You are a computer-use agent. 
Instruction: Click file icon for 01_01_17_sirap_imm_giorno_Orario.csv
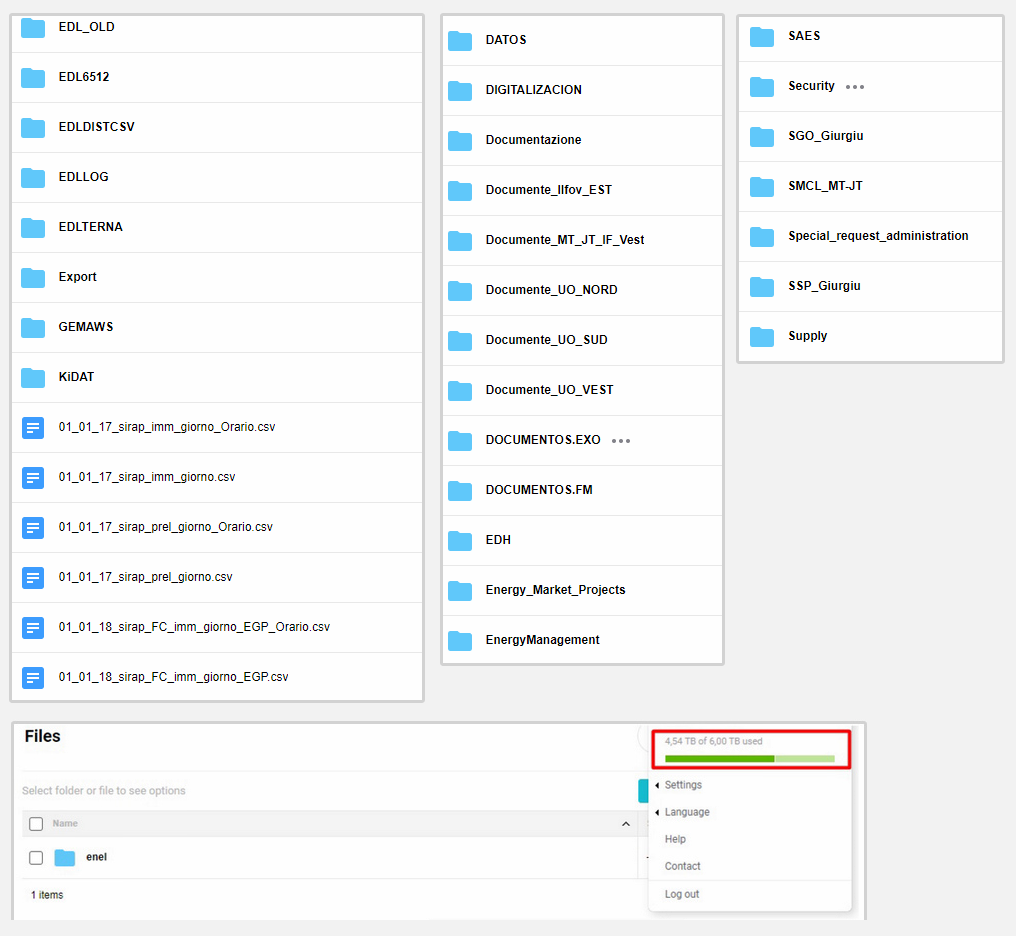coord(33,428)
